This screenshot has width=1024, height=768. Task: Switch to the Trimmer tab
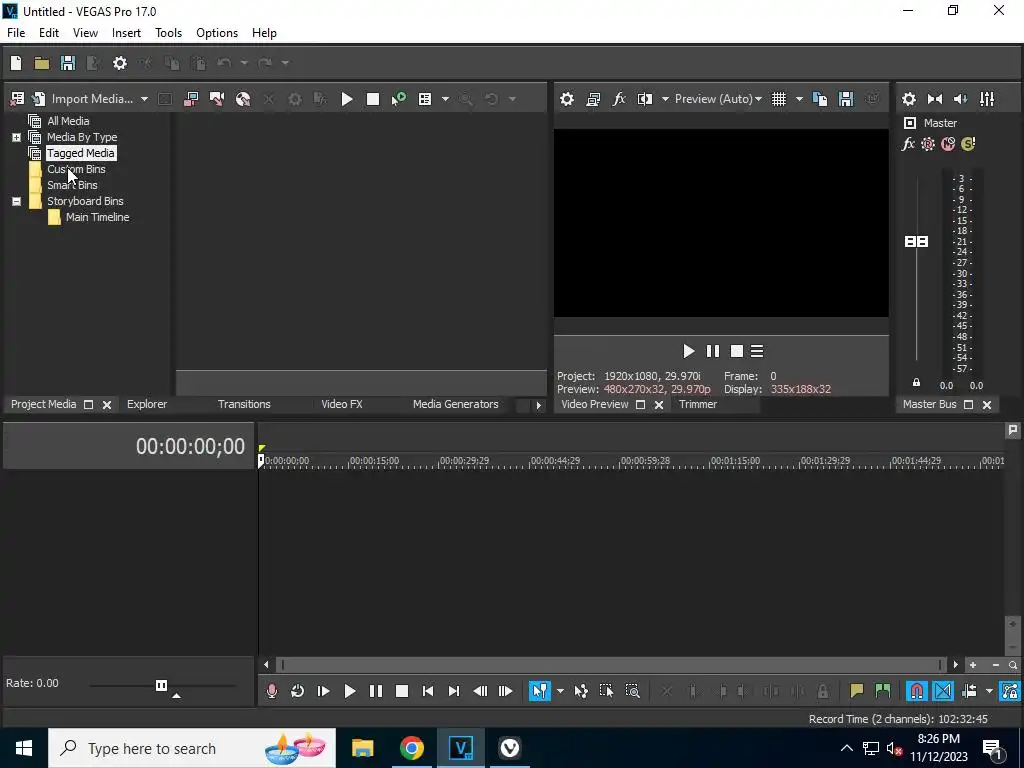click(697, 404)
